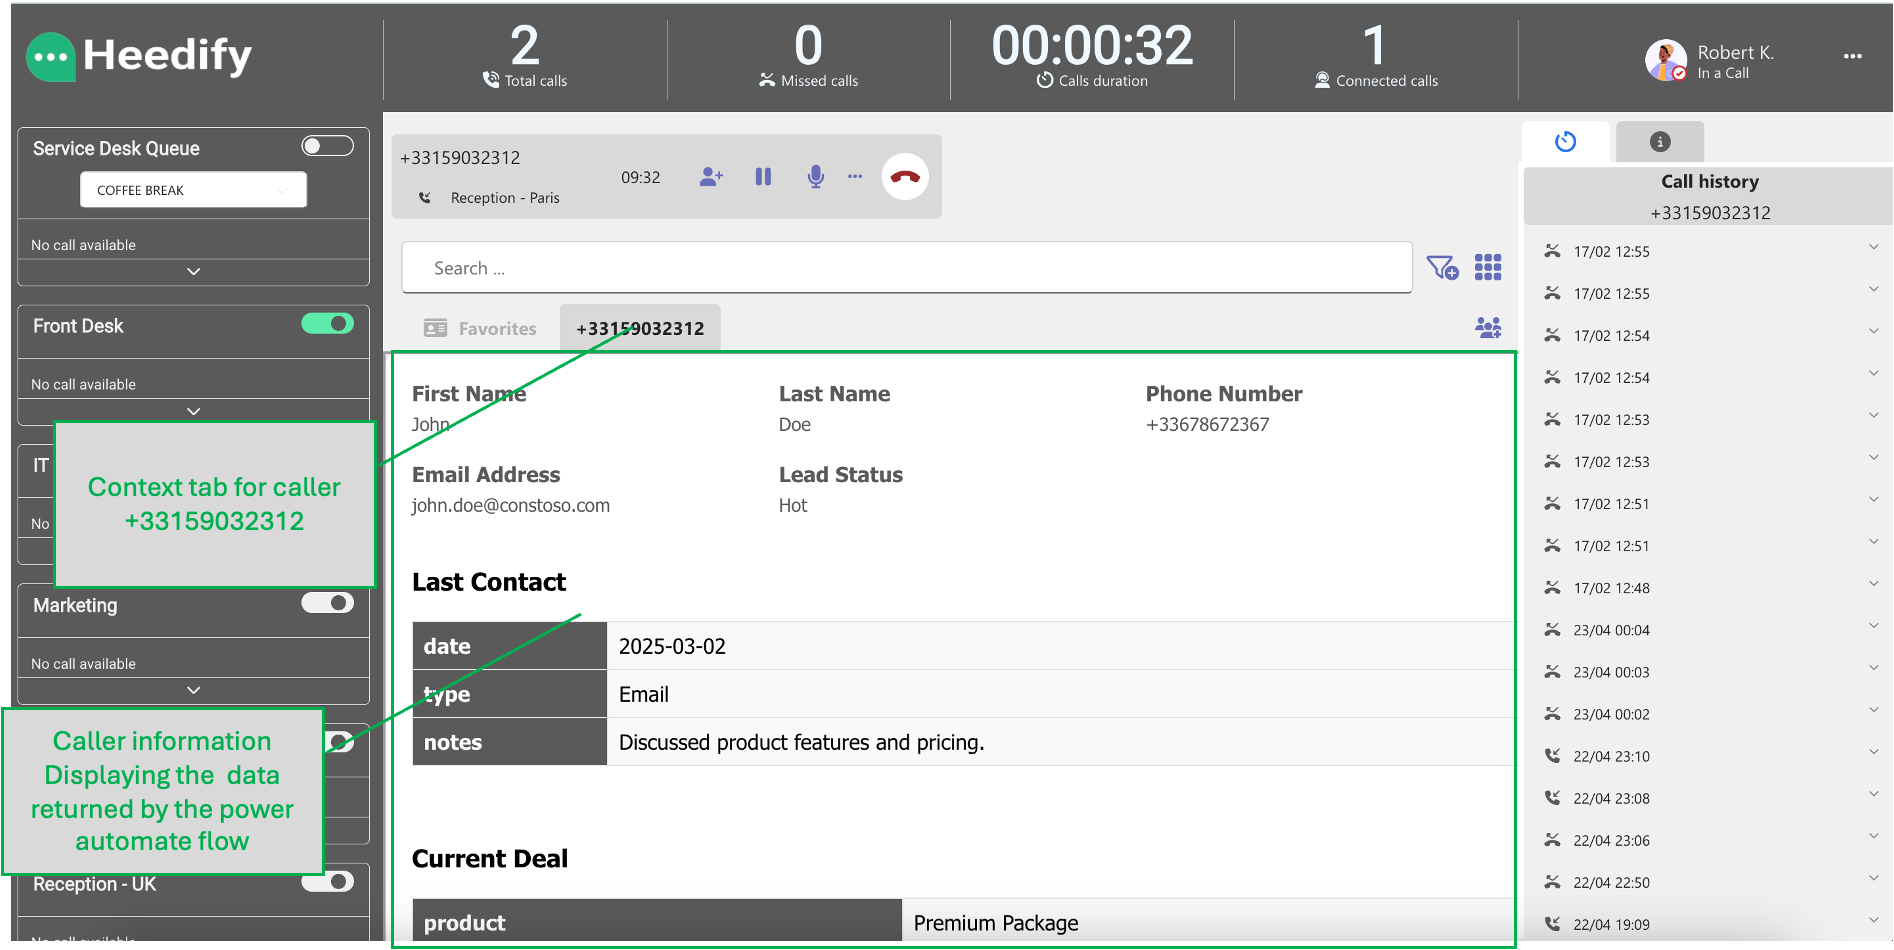
Task: Open the COFFEE BREAK status dropdown
Action: click(193, 190)
